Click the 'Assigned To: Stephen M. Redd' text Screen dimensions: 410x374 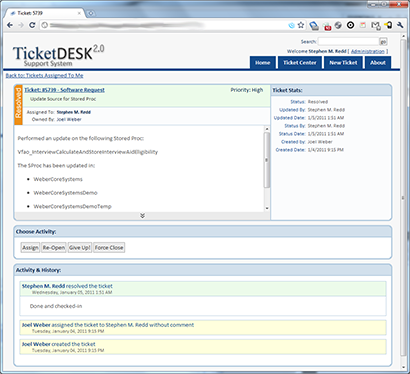[58, 112]
